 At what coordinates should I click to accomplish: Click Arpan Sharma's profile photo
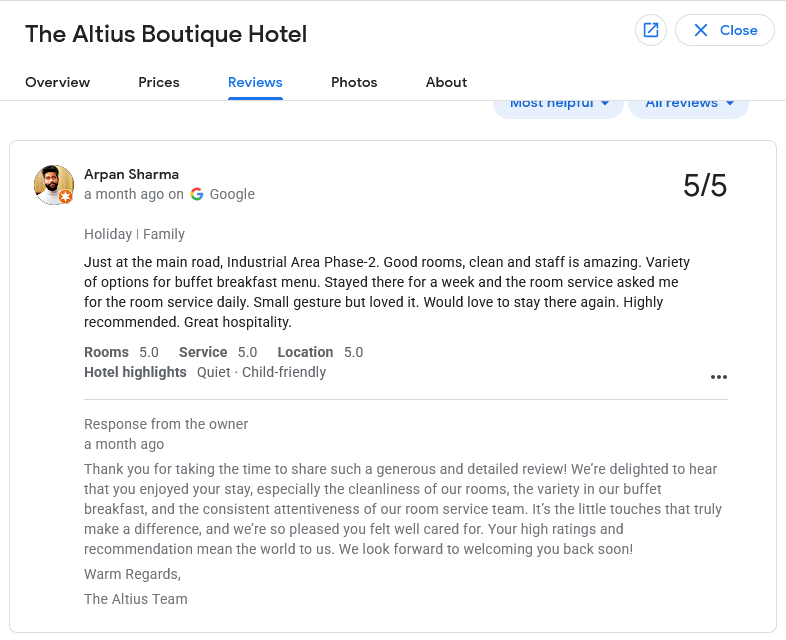click(53, 184)
